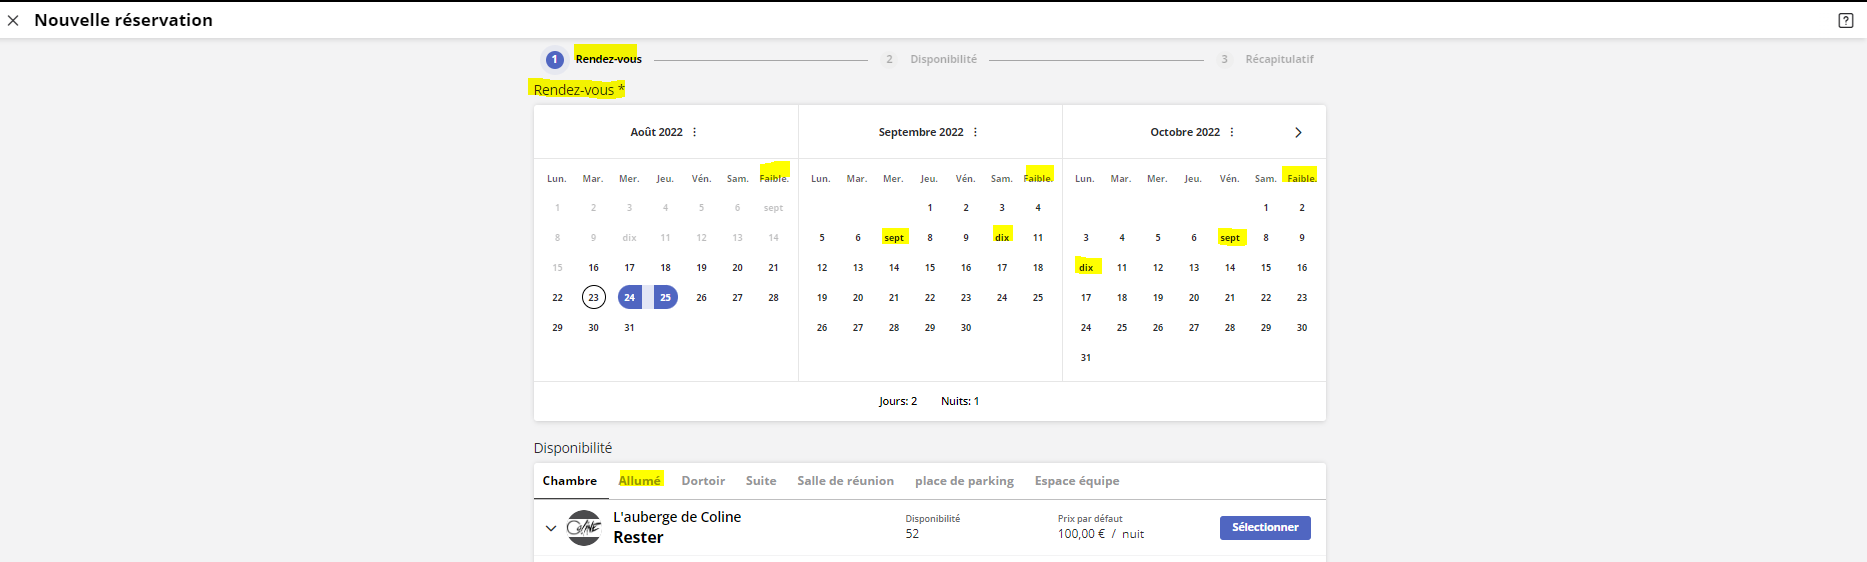Click the Sélectionner button
This screenshot has height=562, width=1867.
pos(1265,527)
